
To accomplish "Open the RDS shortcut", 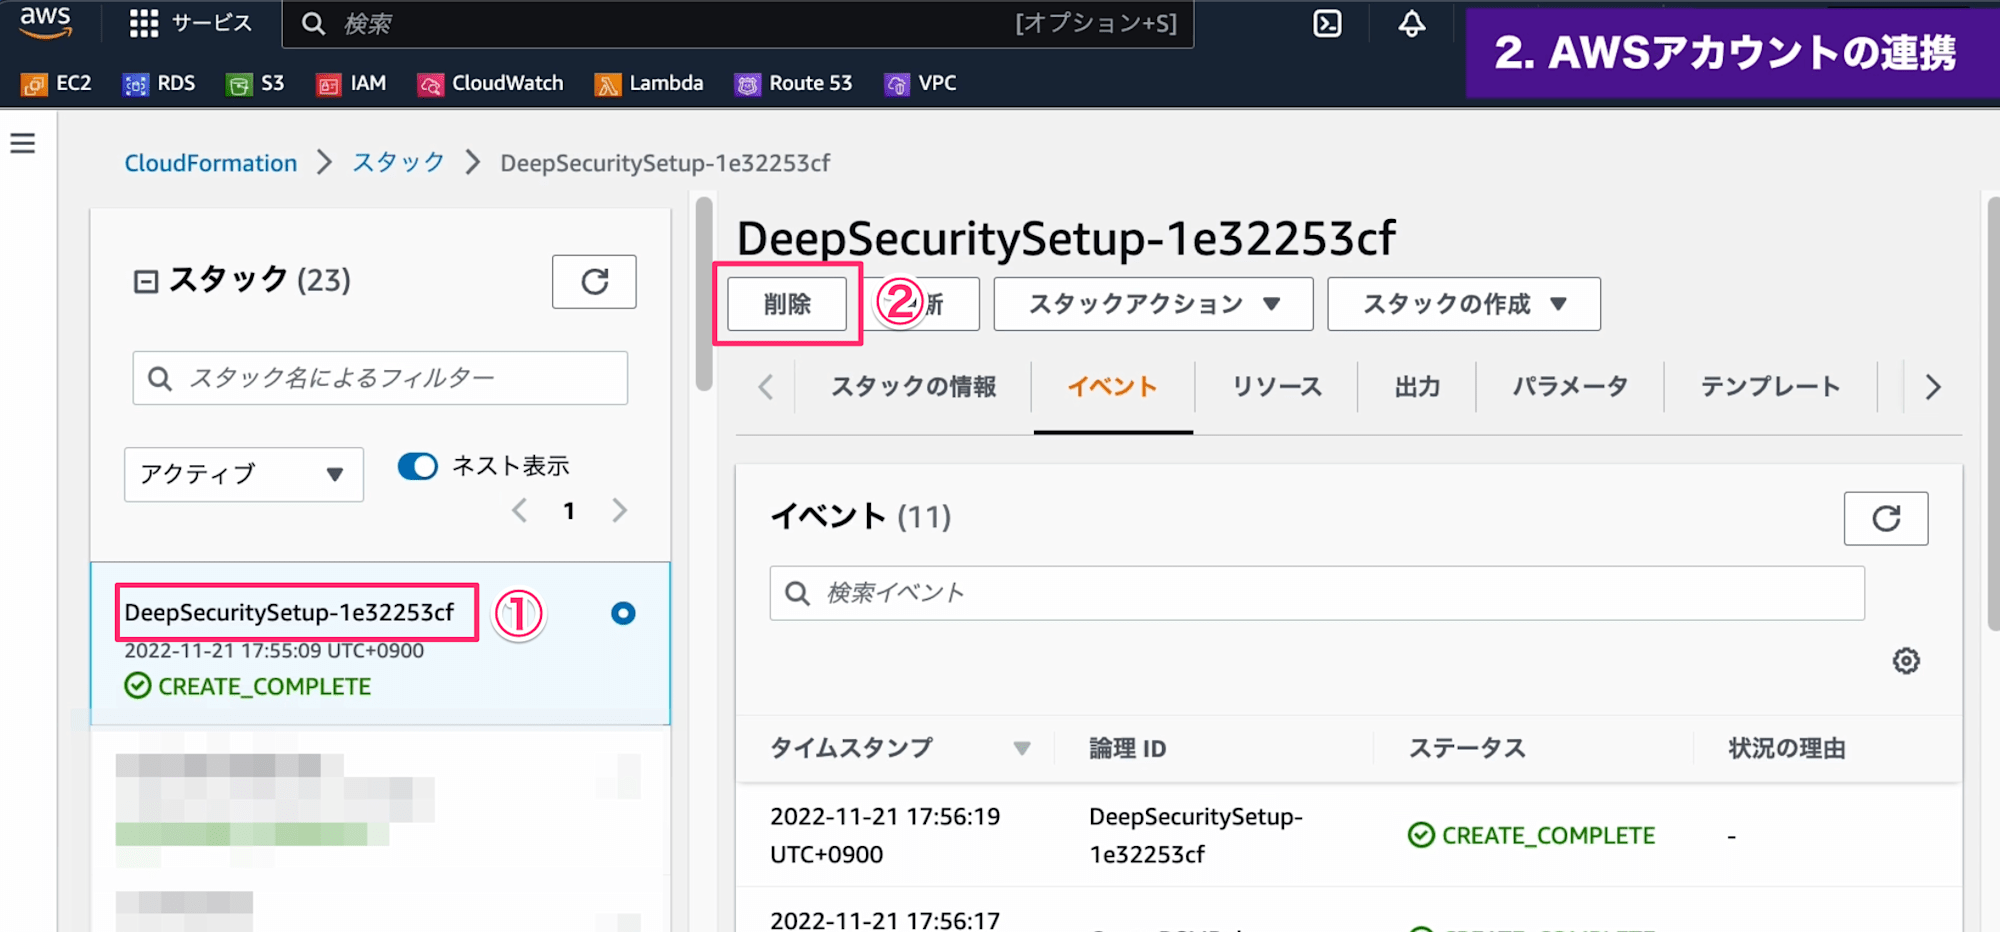I will coord(159,84).
